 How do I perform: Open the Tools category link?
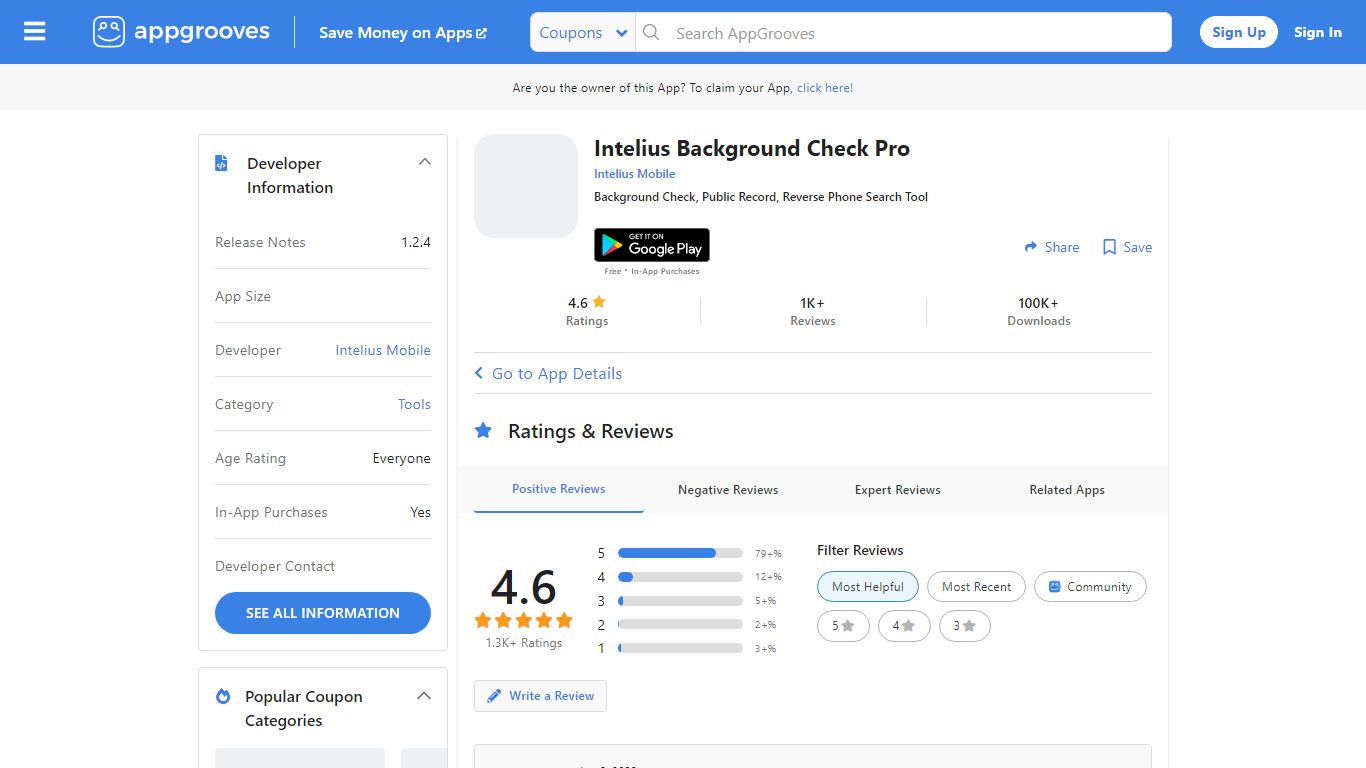click(x=414, y=404)
